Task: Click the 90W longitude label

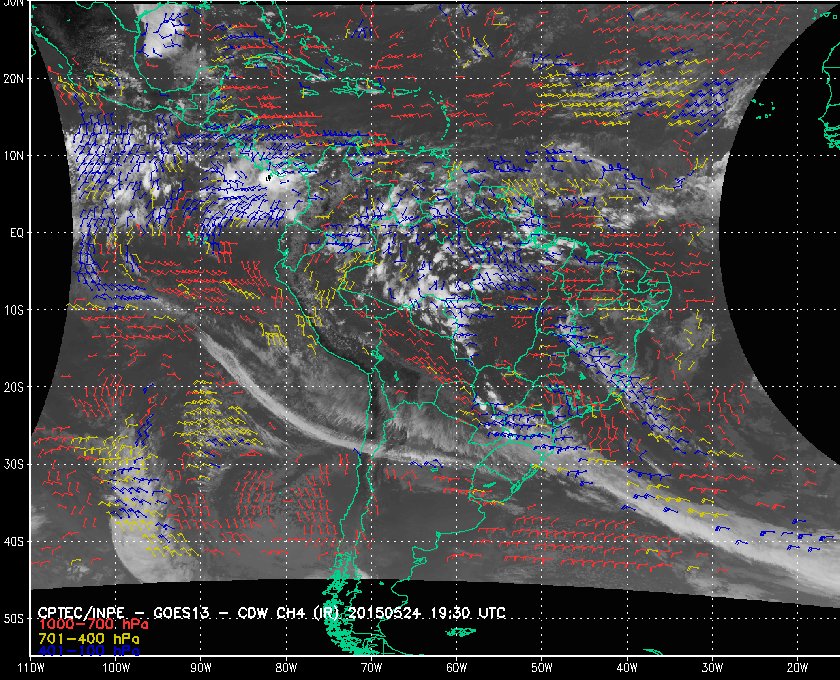Action: (x=201, y=668)
